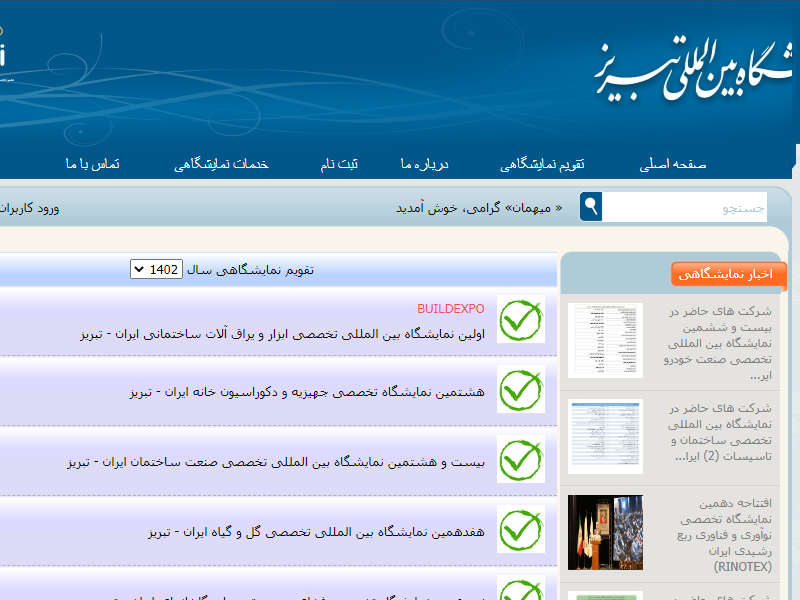Click green checkmark for گل و گیاه exhibition
This screenshot has height=600, width=800.
coord(520,531)
